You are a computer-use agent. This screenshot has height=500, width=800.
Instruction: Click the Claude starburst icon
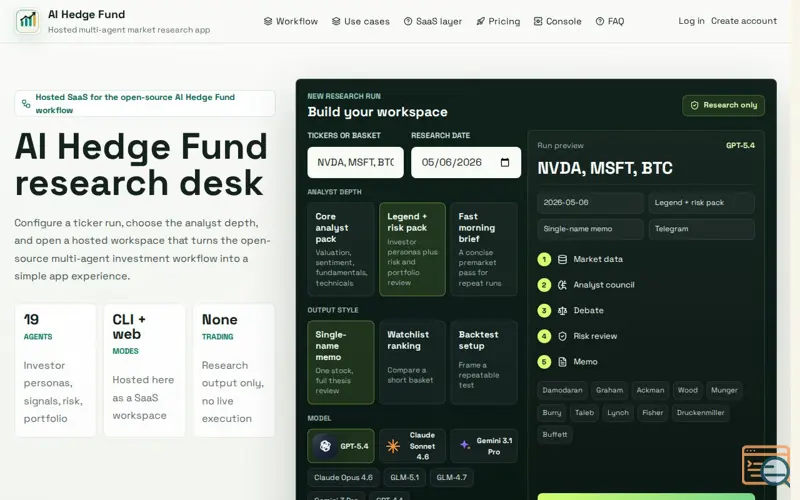[x=393, y=446]
